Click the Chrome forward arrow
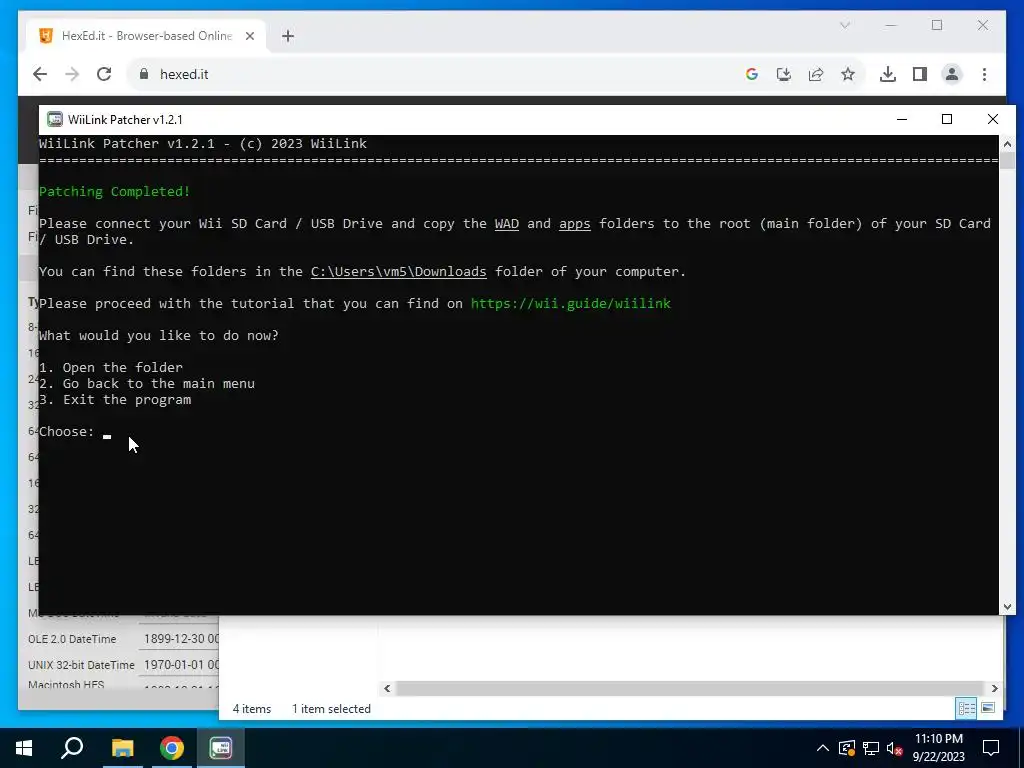The width and height of the screenshot is (1024, 768). click(72, 74)
